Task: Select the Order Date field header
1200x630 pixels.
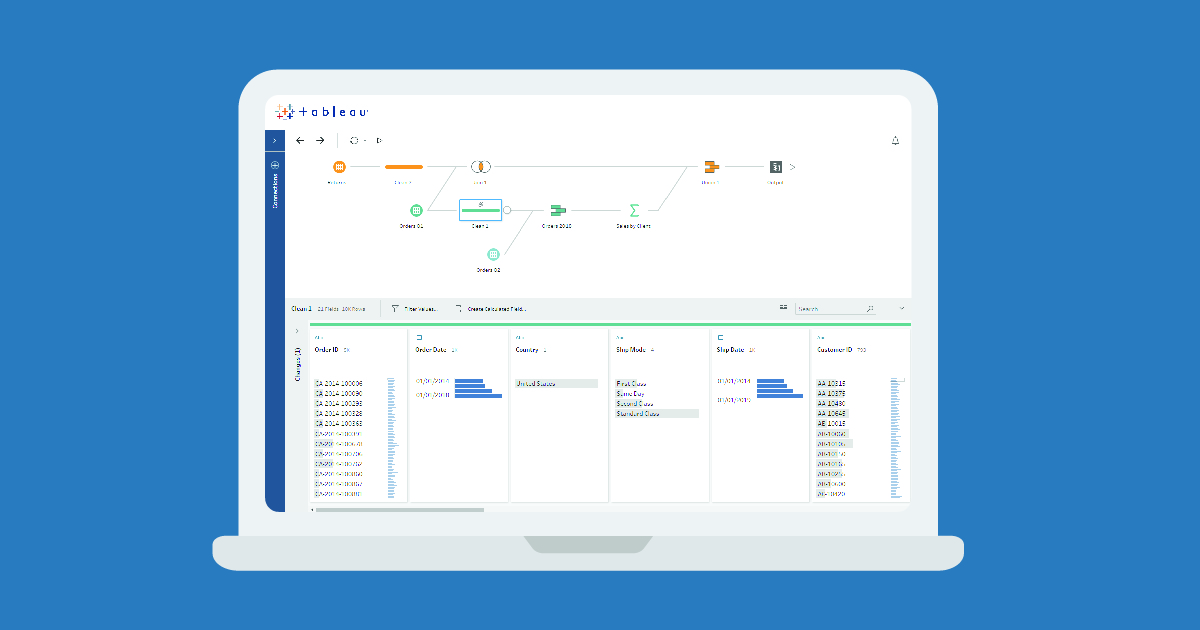Action: [431, 350]
